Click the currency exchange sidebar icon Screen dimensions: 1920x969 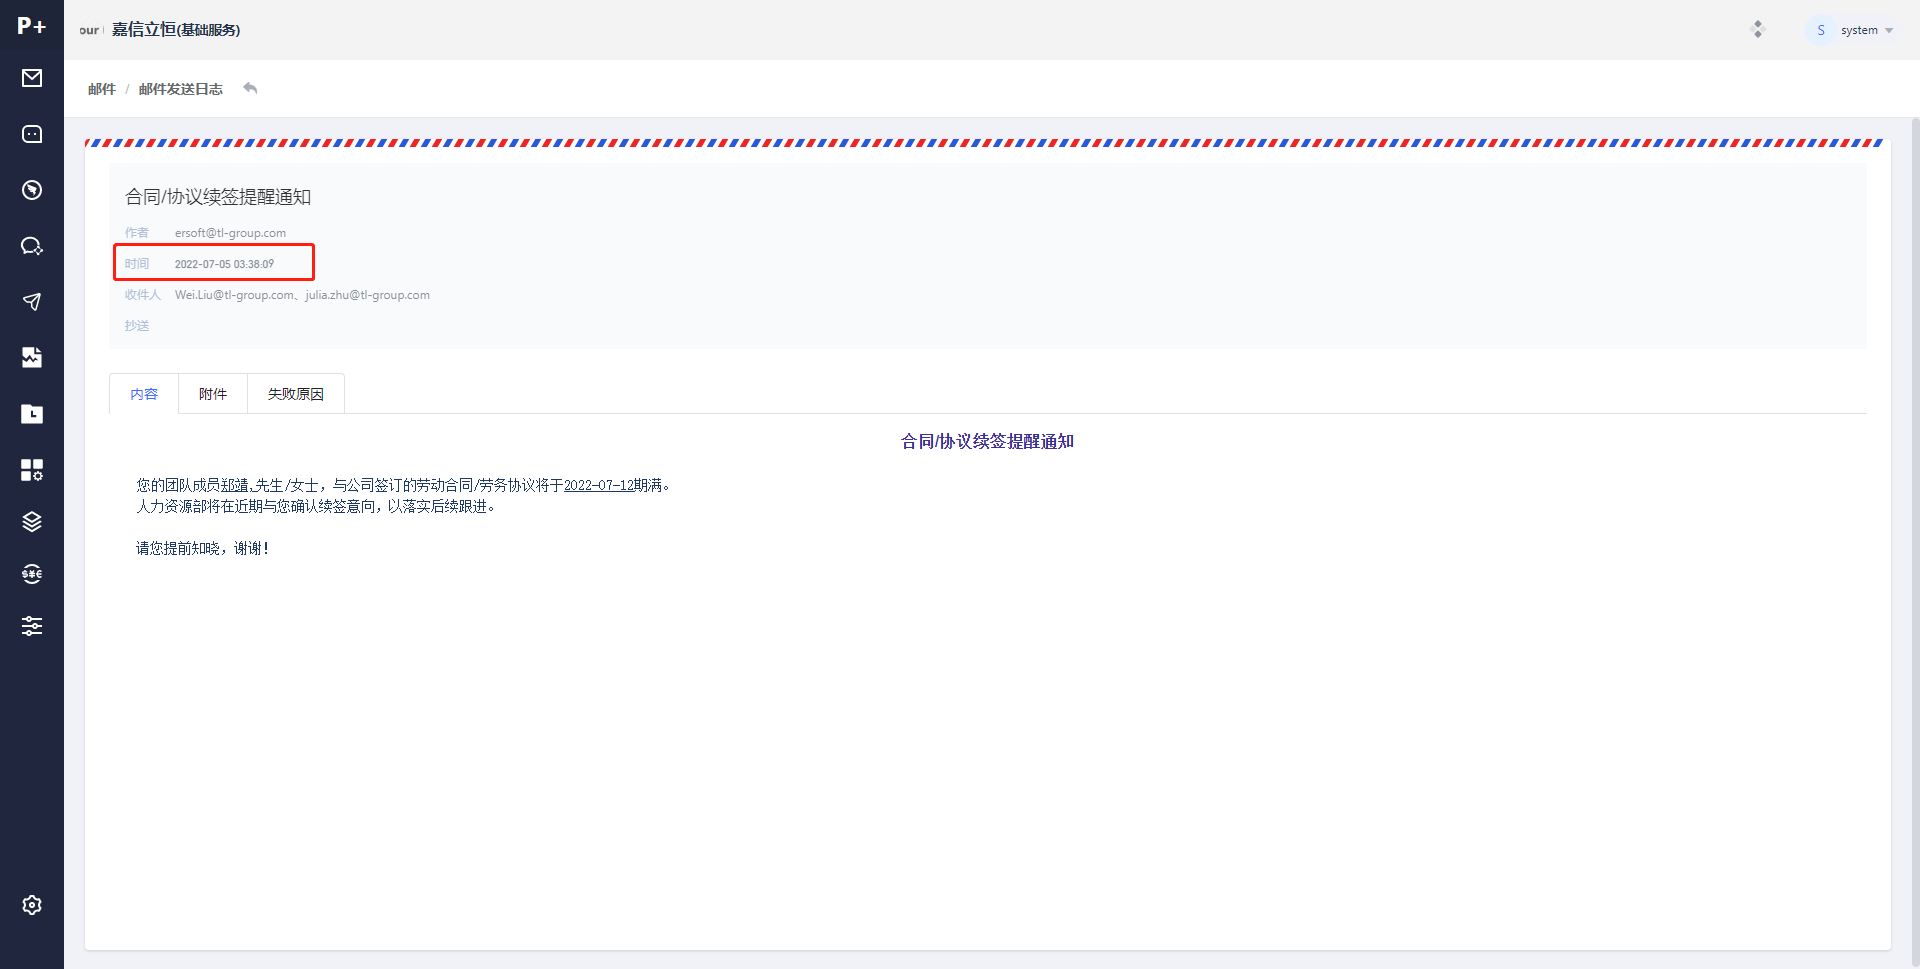(x=32, y=574)
